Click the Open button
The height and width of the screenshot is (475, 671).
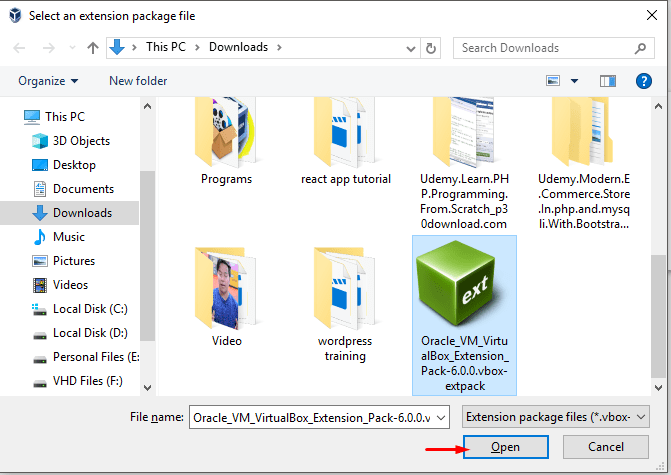point(505,447)
